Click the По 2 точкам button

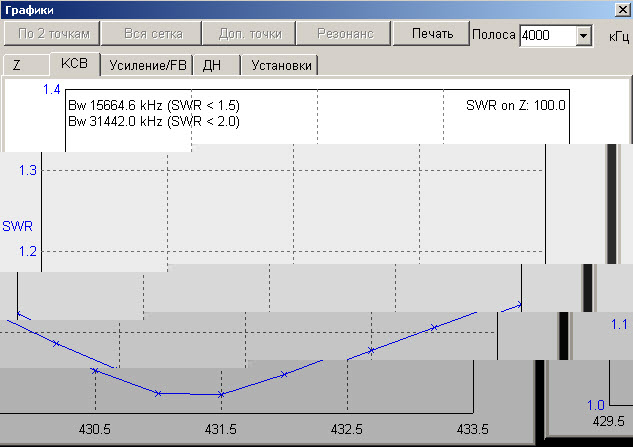pyautogui.click(x=54, y=33)
